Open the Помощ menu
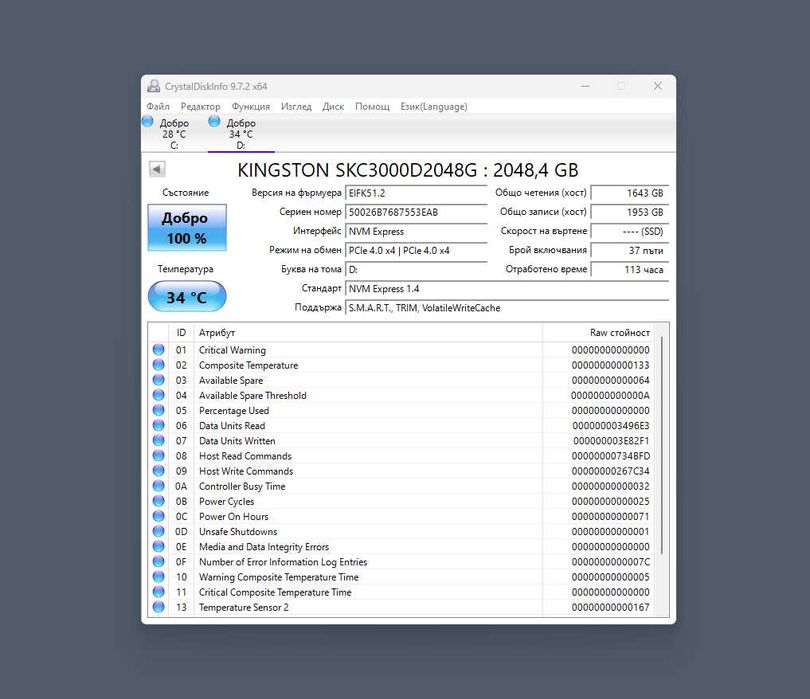 coord(372,106)
